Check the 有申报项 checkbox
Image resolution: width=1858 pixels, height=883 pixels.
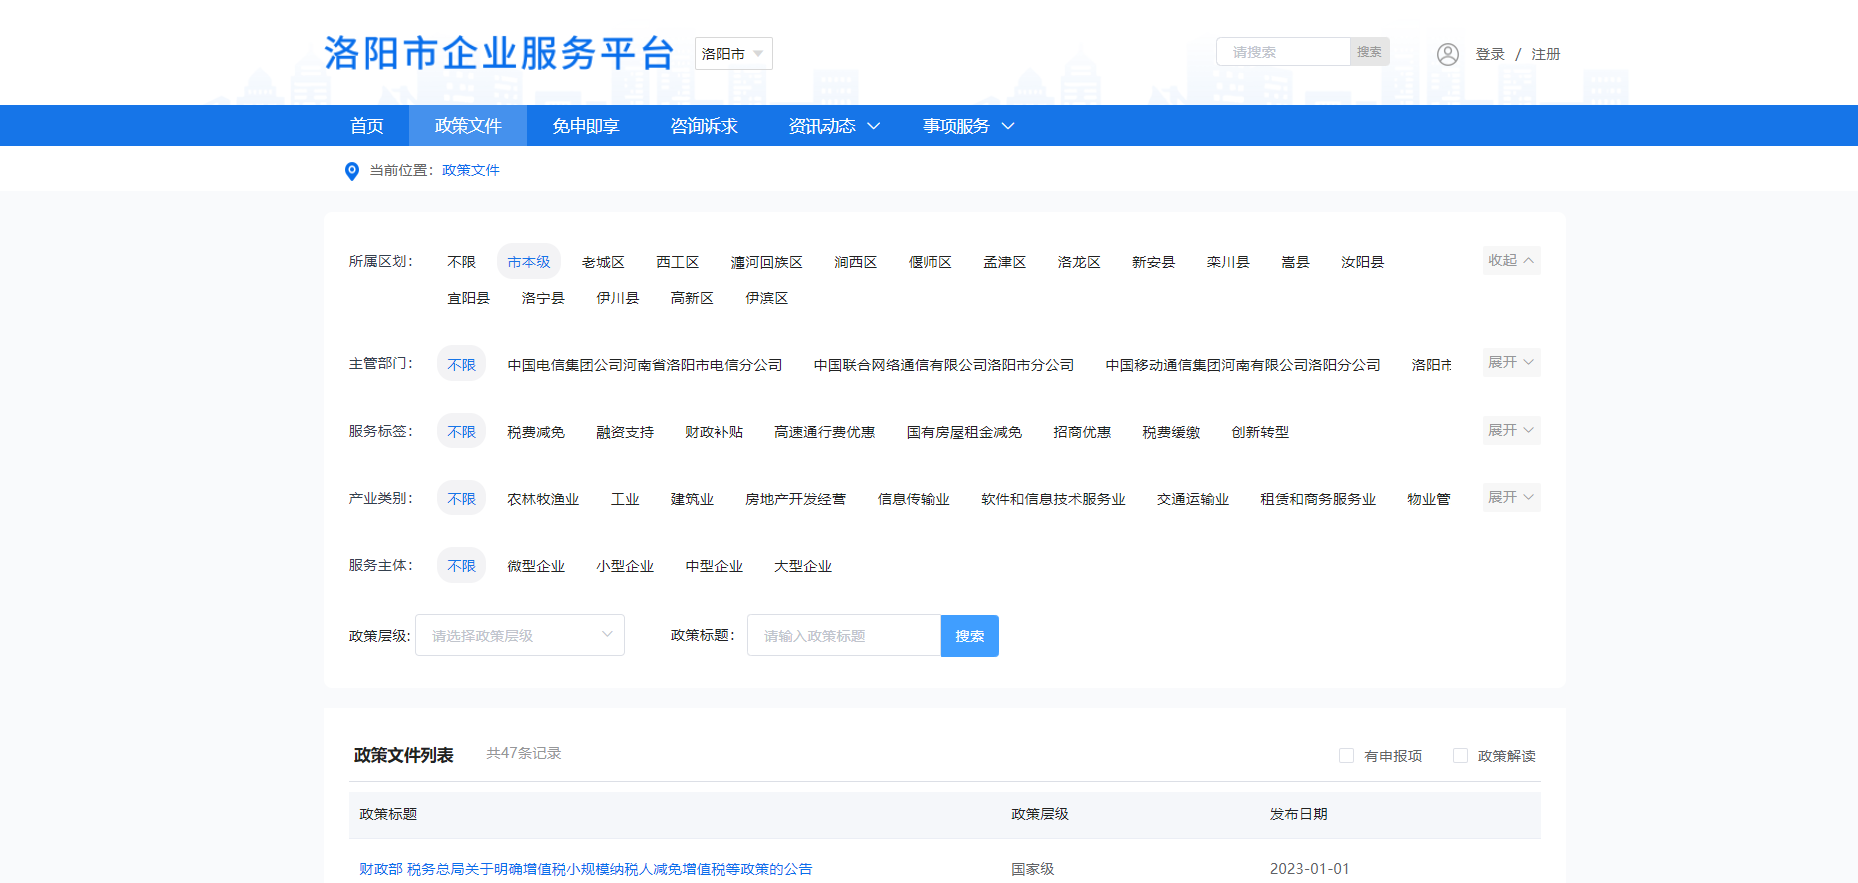1346,756
